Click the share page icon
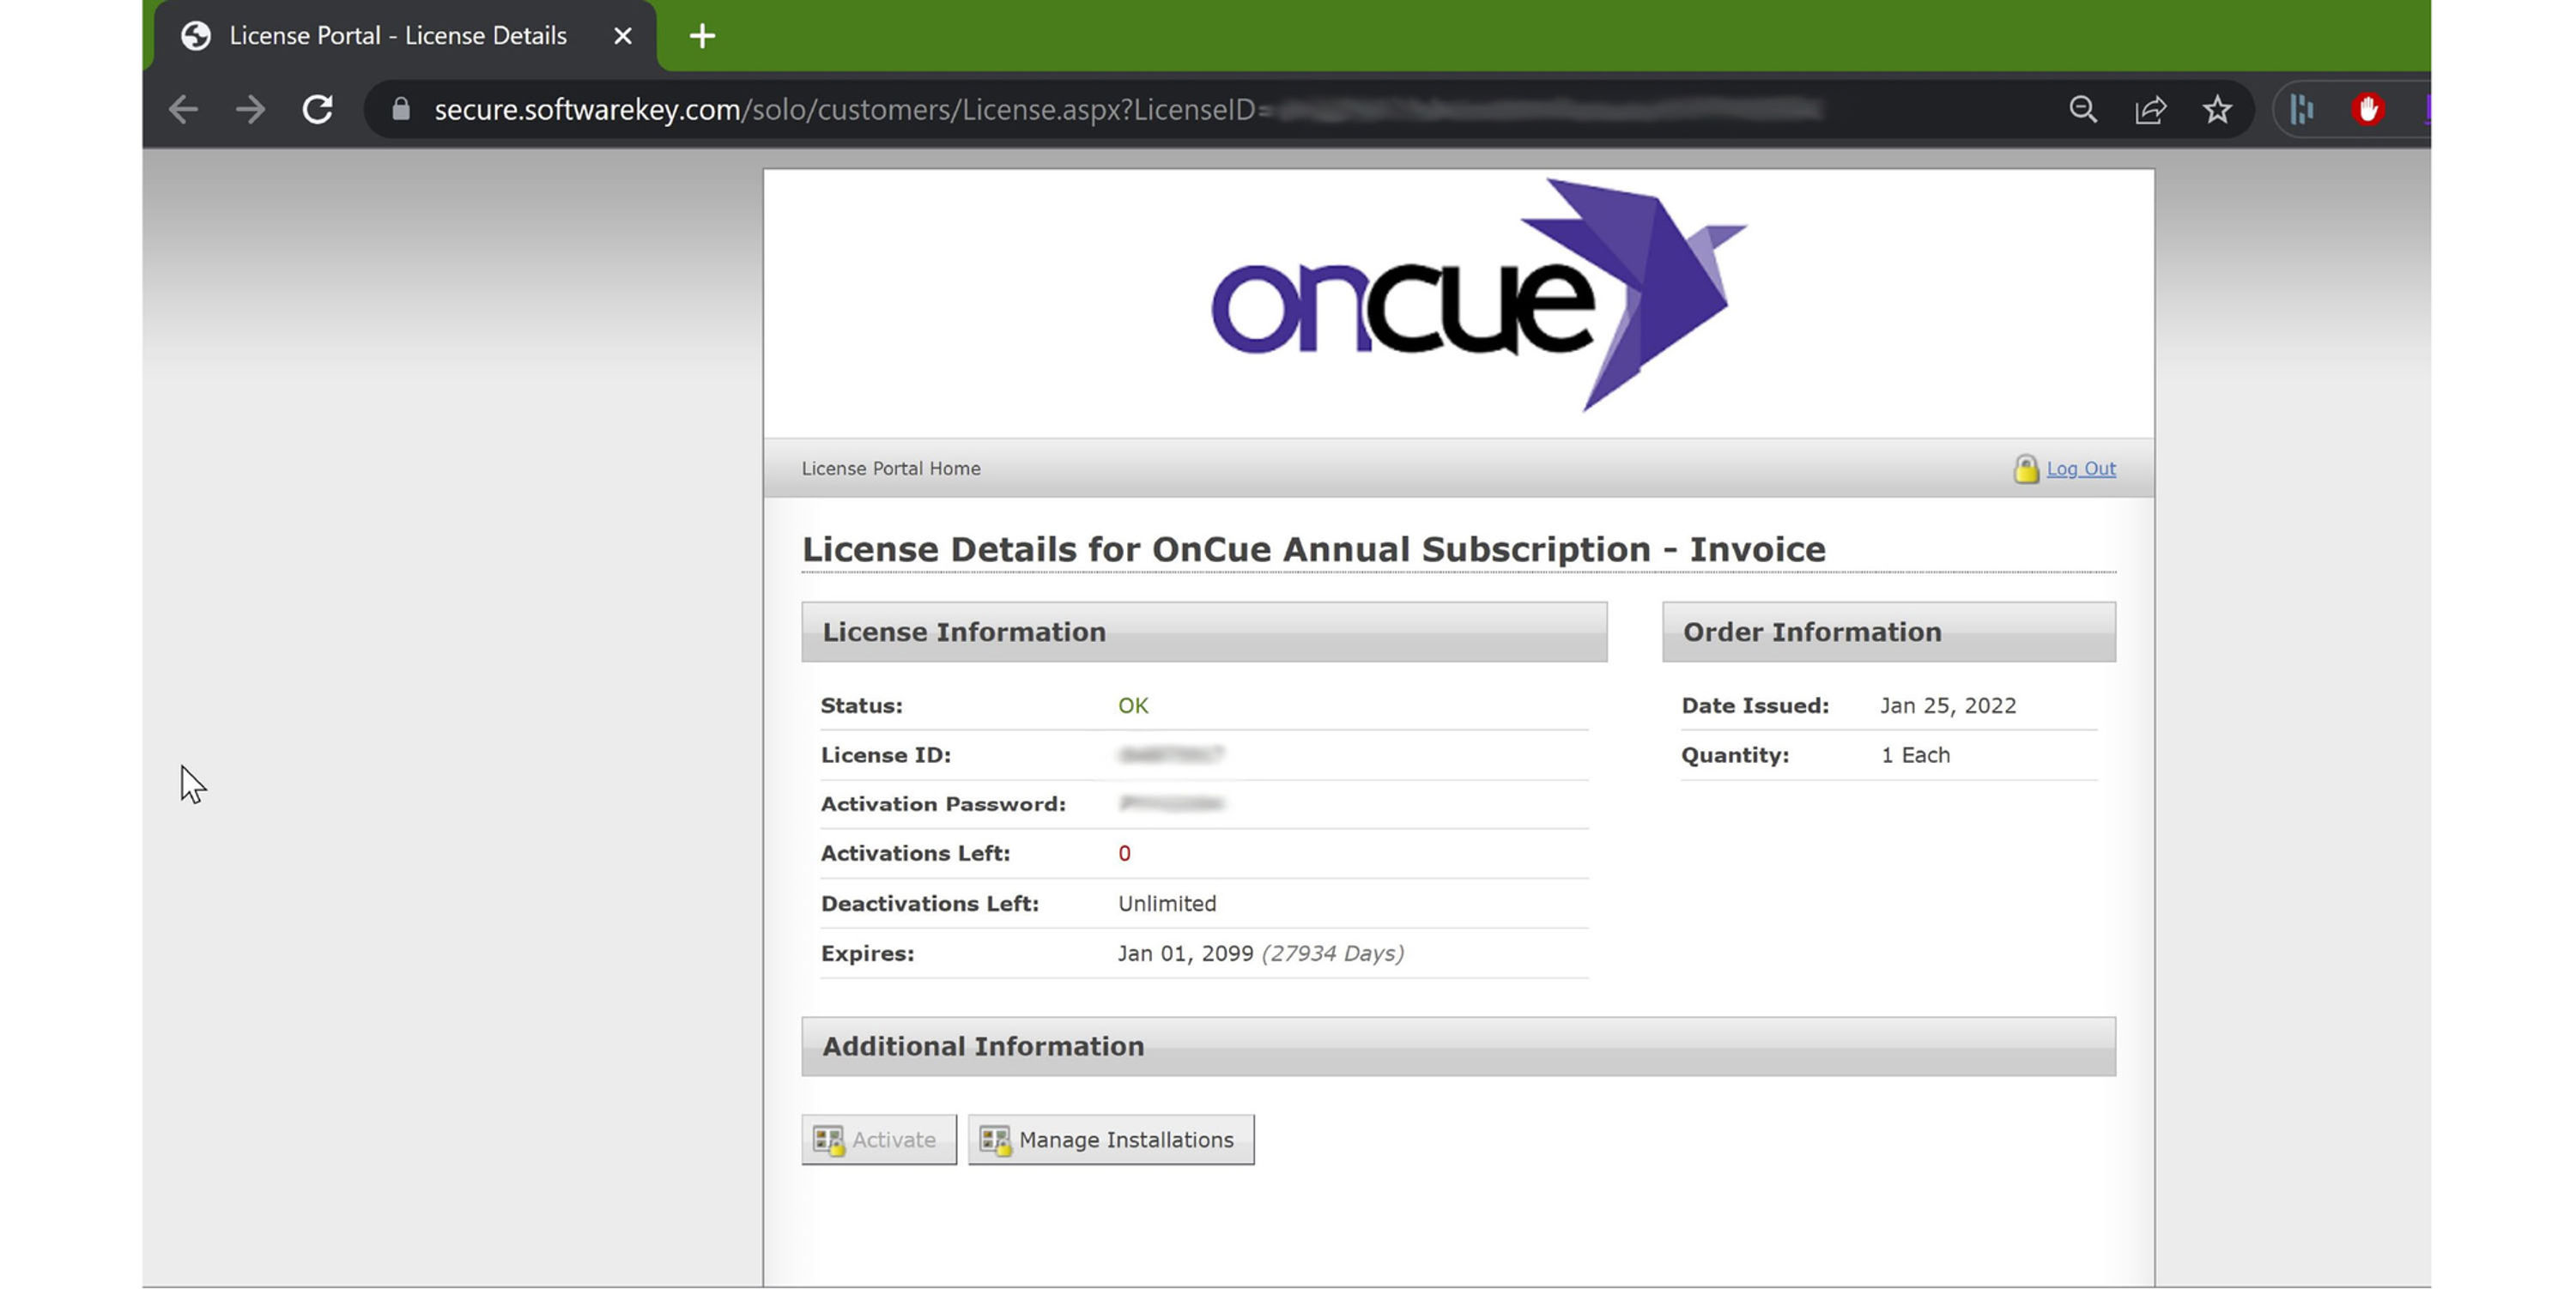 [2150, 109]
